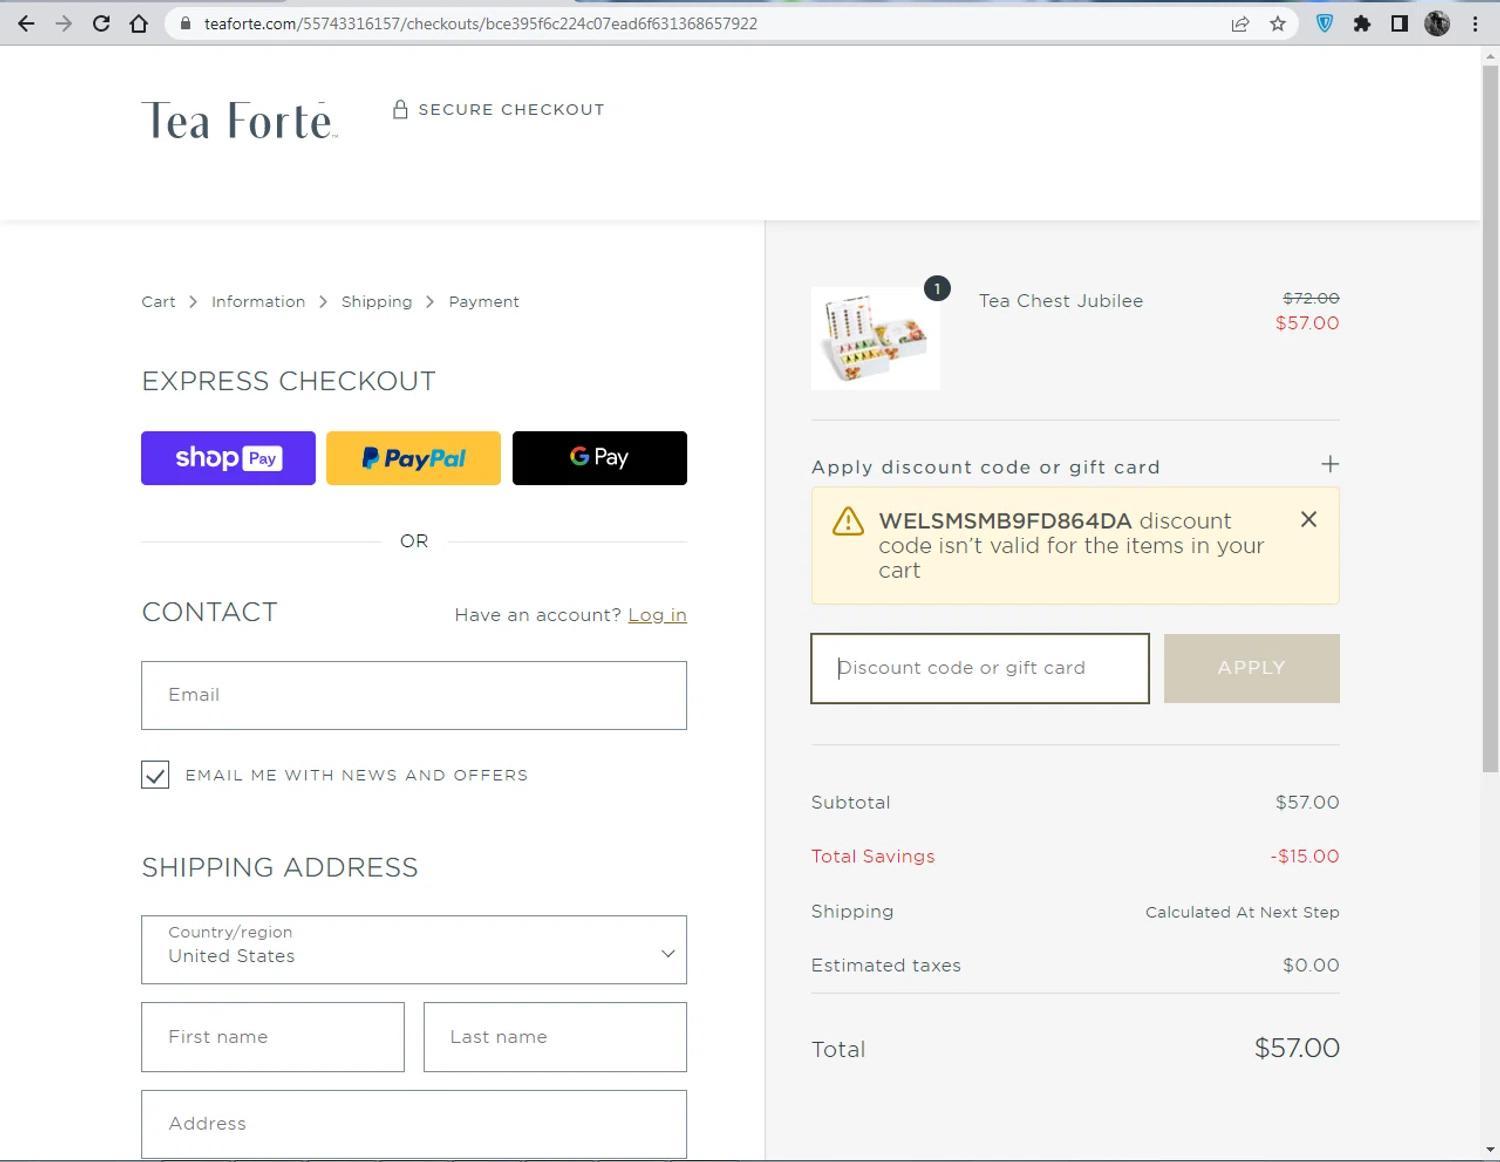This screenshot has width=1500, height=1162.
Task: Click the page vertical scrollbar
Action: click(x=1490, y=420)
